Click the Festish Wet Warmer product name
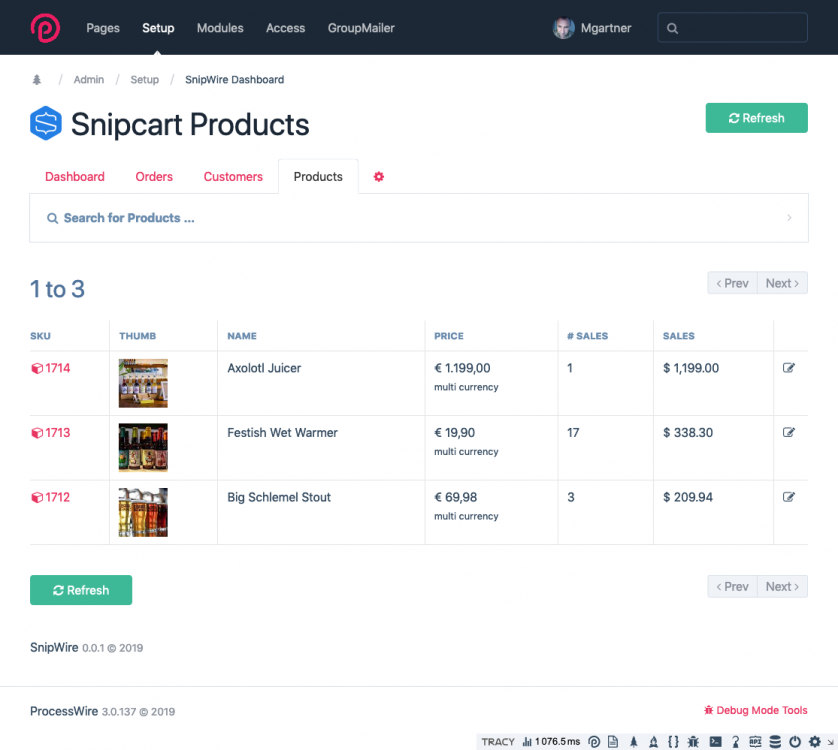 click(282, 432)
